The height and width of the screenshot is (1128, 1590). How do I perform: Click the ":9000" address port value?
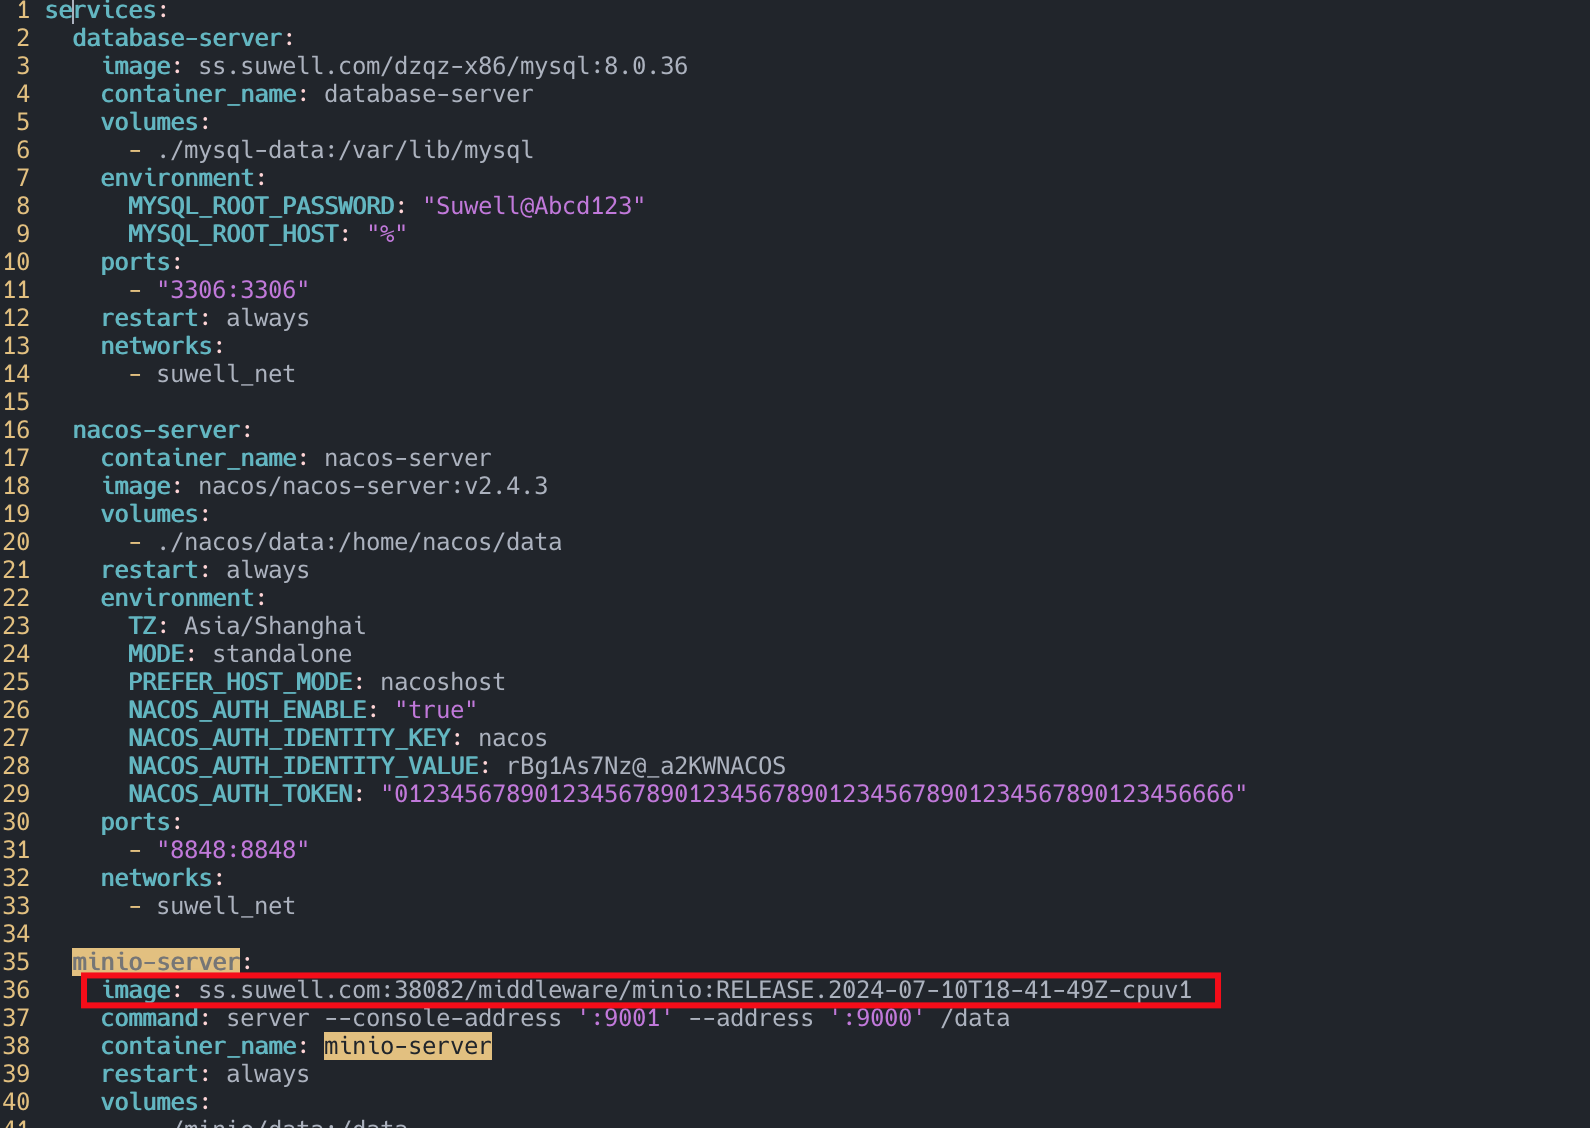877,1018
